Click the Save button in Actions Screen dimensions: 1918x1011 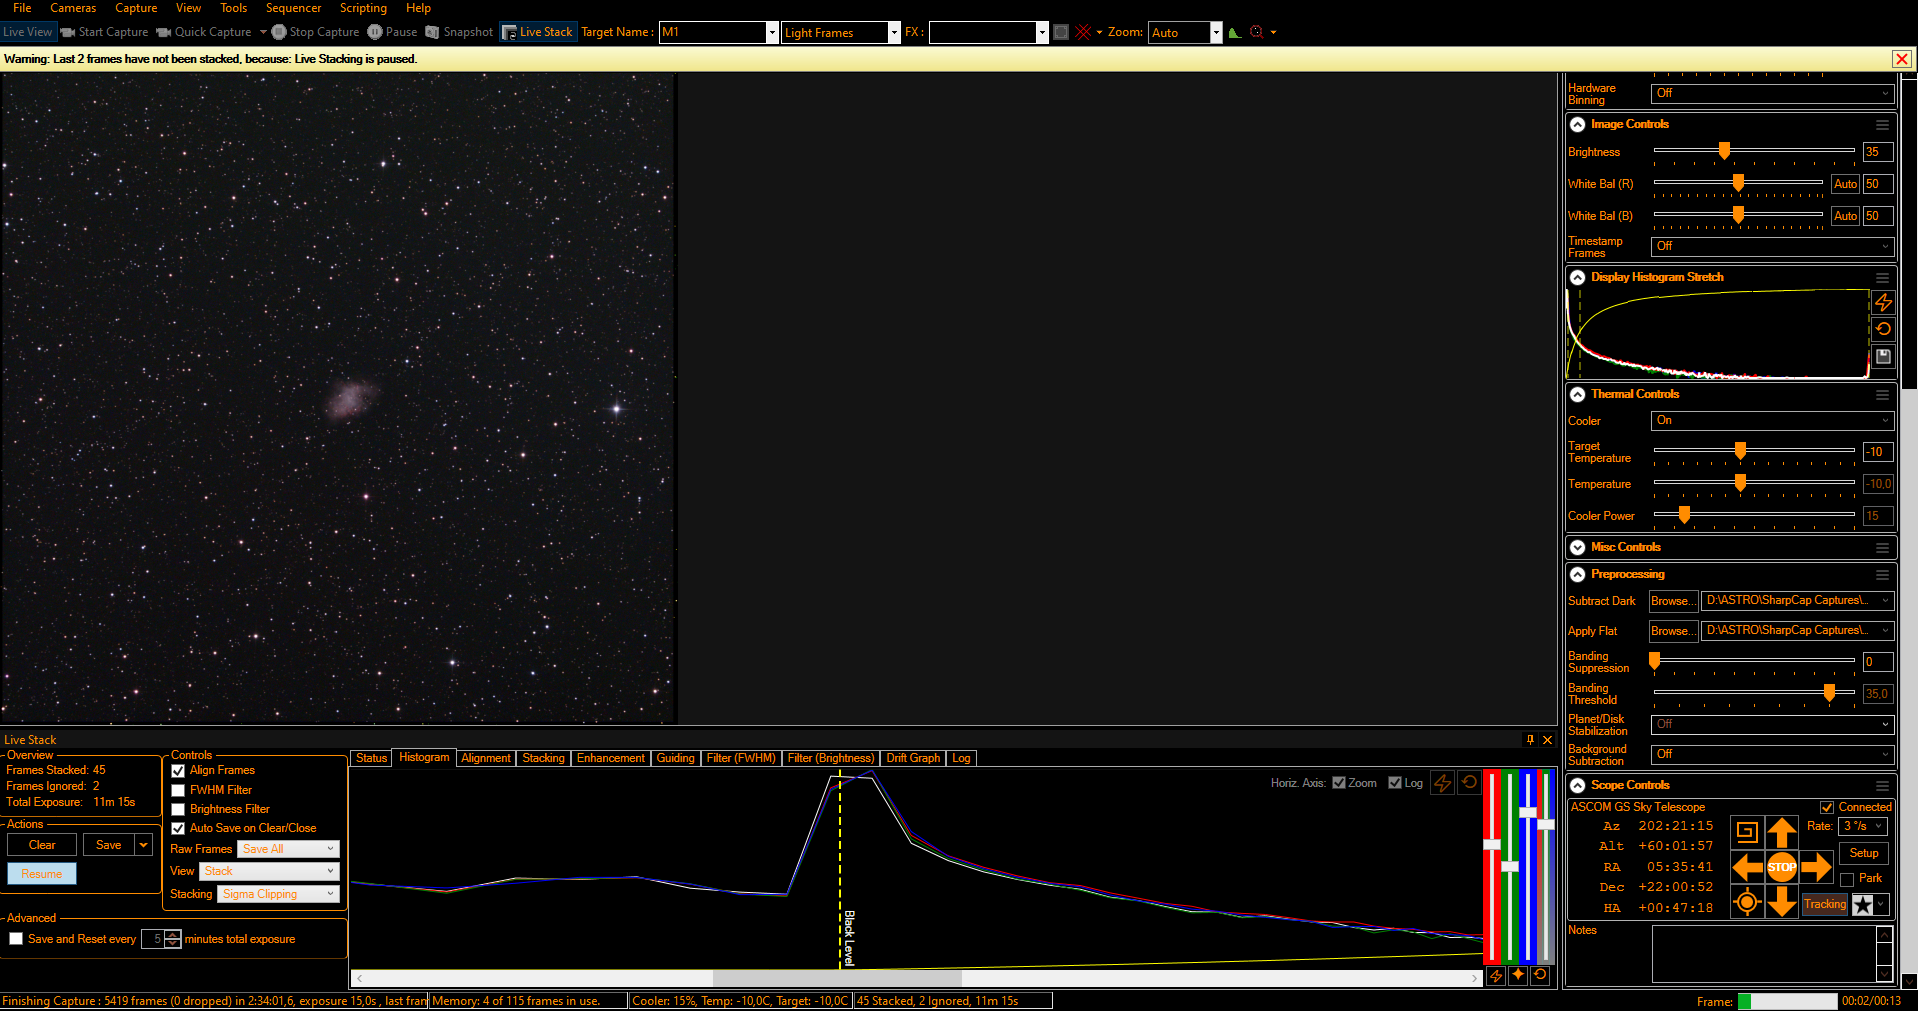click(x=109, y=845)
